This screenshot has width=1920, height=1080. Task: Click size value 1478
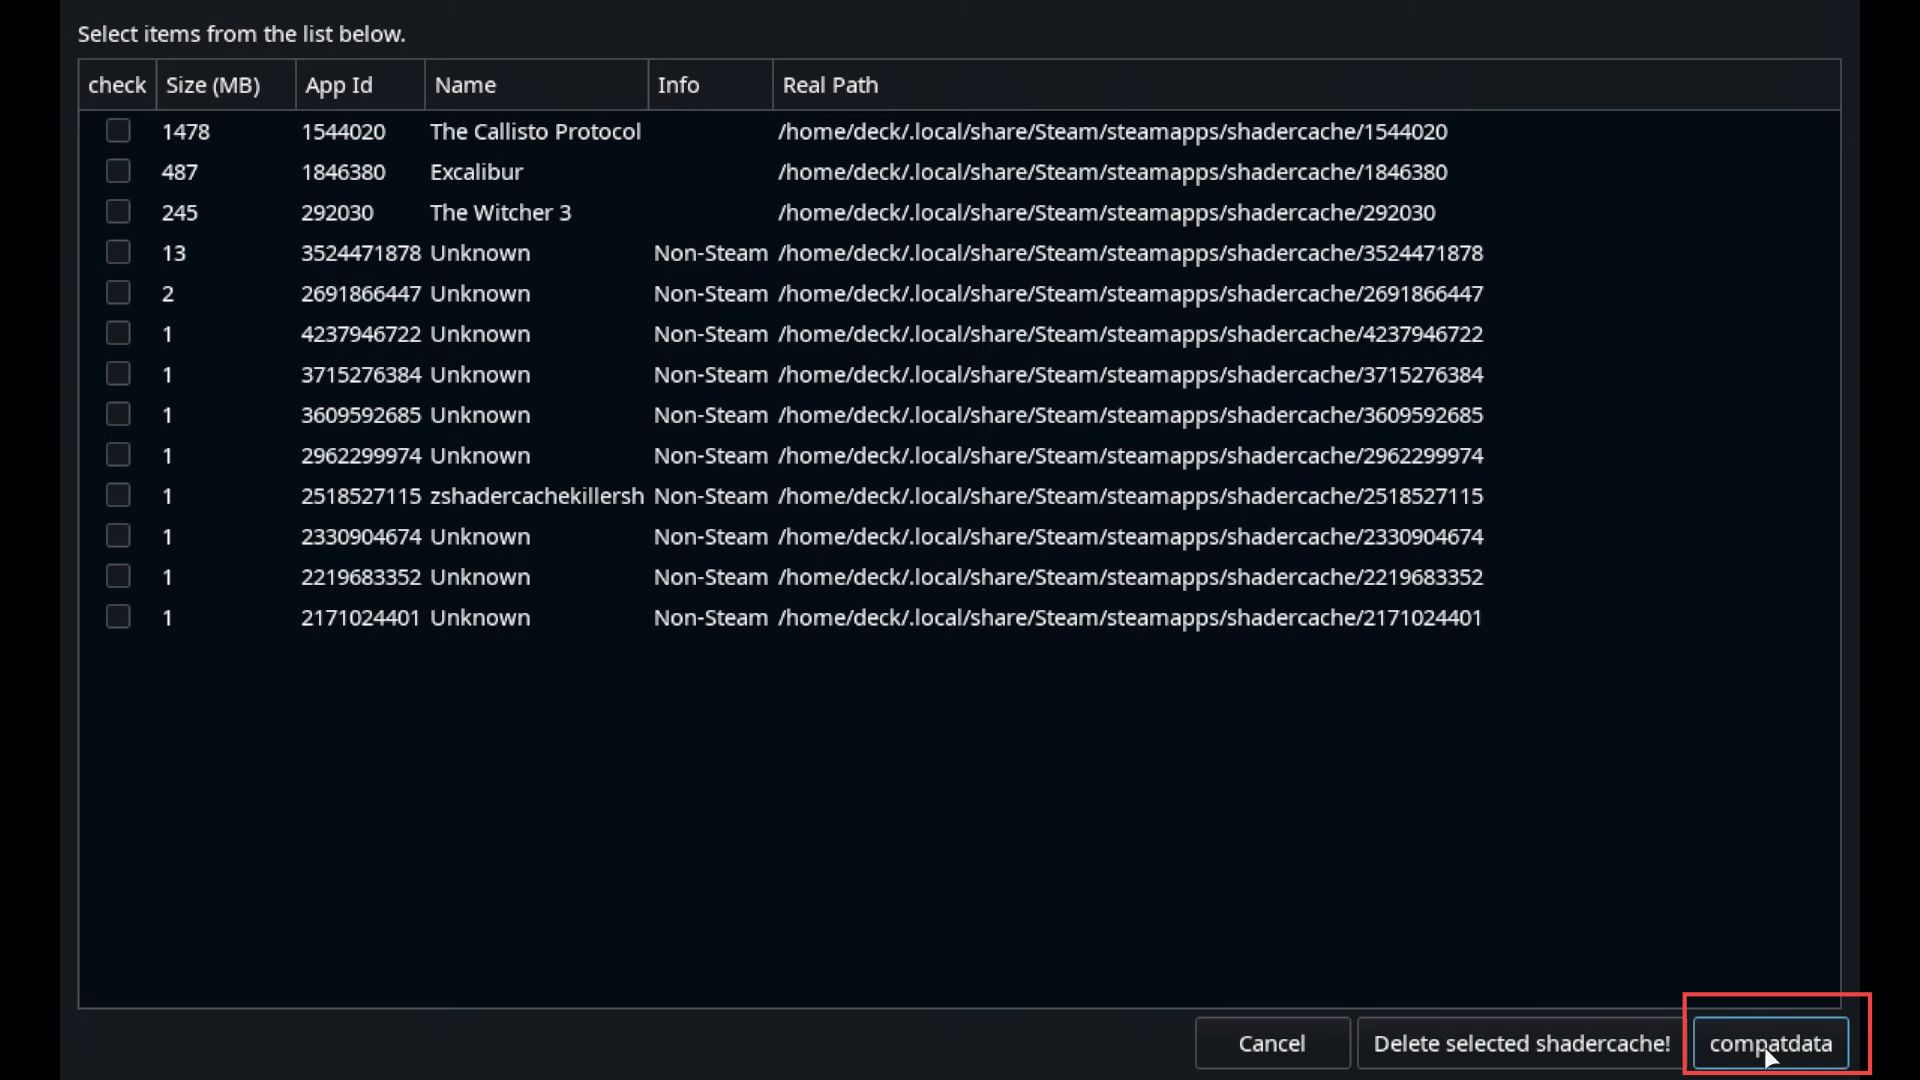point(186,131)
